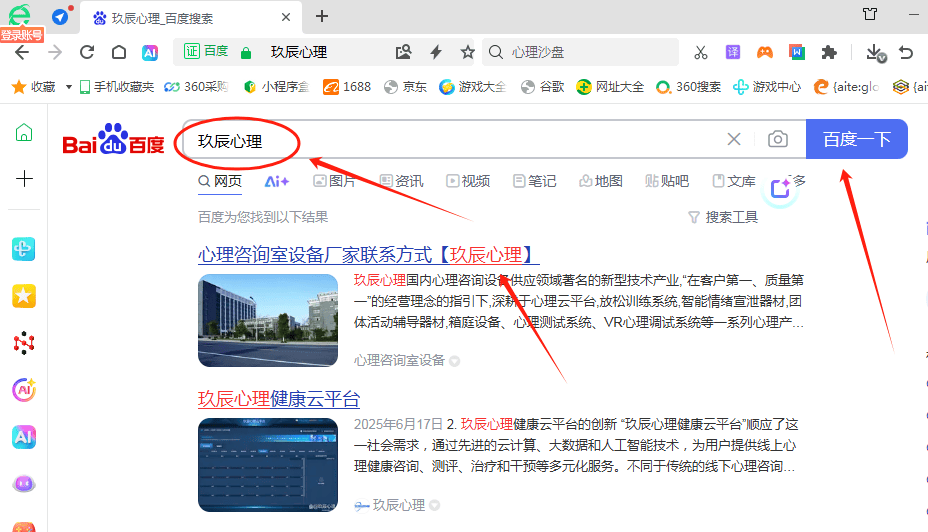Open the extensions puzzle icon
This screenshot has width=928, height=532.
click(x=829, y=52)
